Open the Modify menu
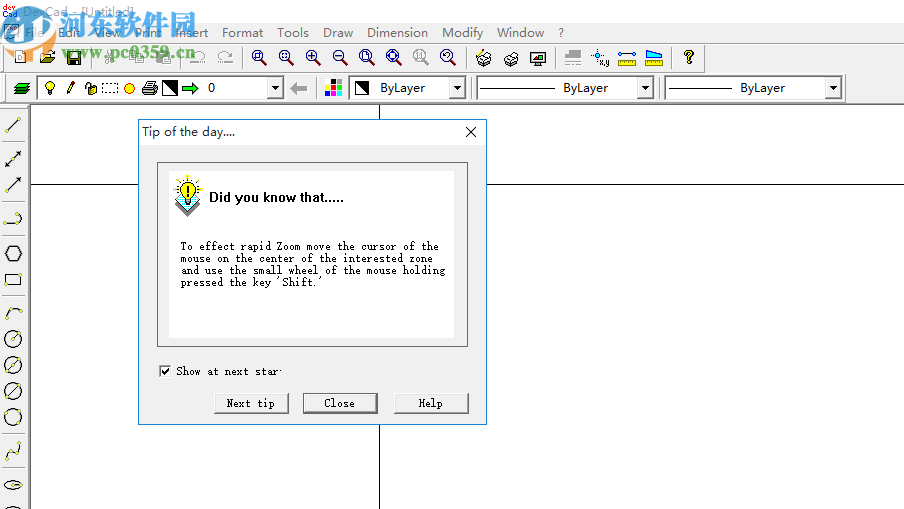The height and width of the screenshot is (509, 904). [462, 33]
